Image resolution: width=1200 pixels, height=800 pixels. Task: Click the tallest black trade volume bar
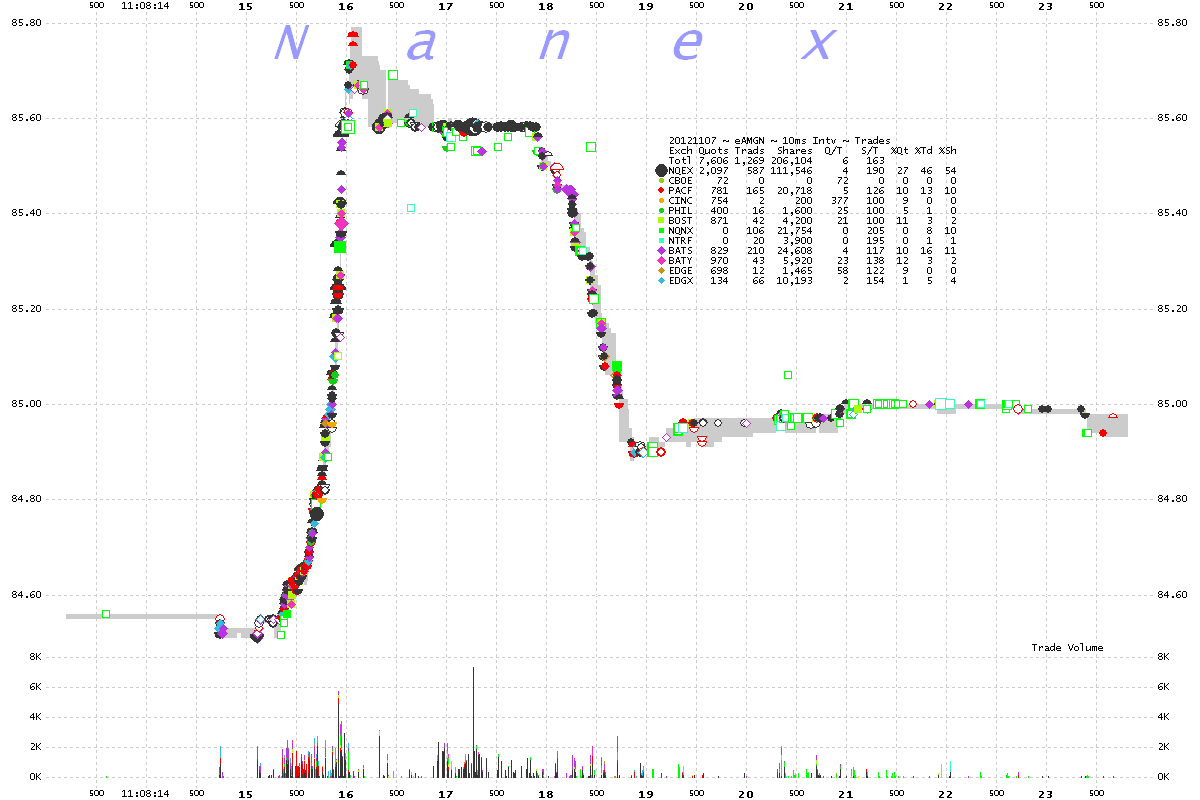pos(473,722)
